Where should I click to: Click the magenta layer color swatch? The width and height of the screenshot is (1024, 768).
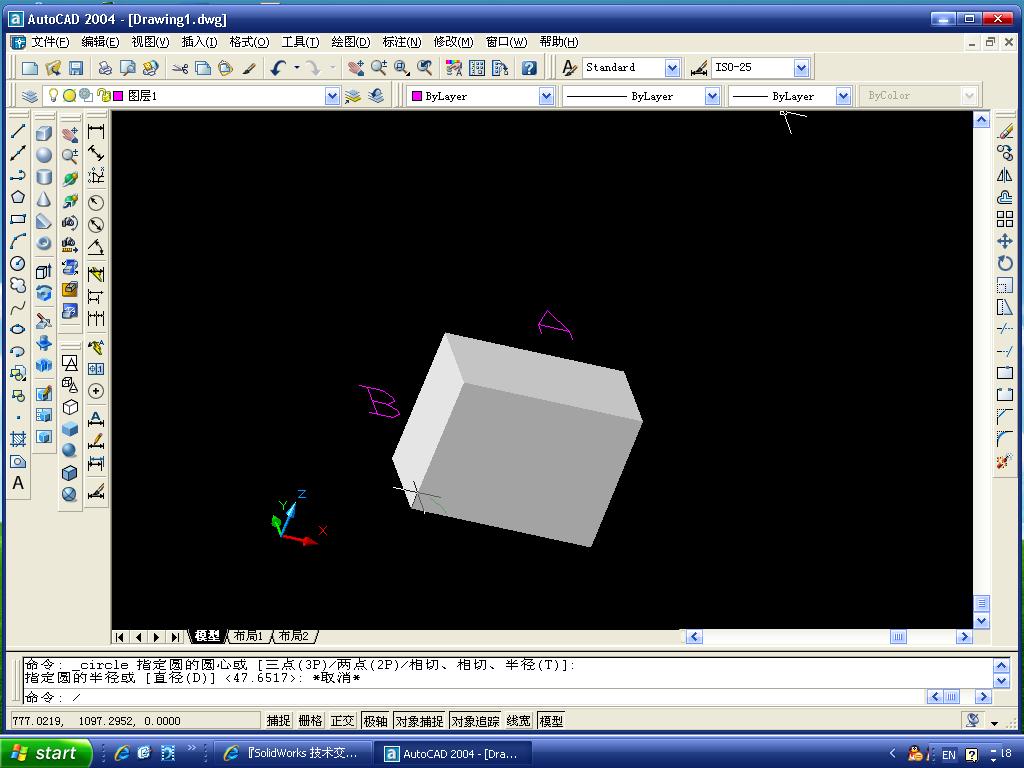click(x=118, y=96)
